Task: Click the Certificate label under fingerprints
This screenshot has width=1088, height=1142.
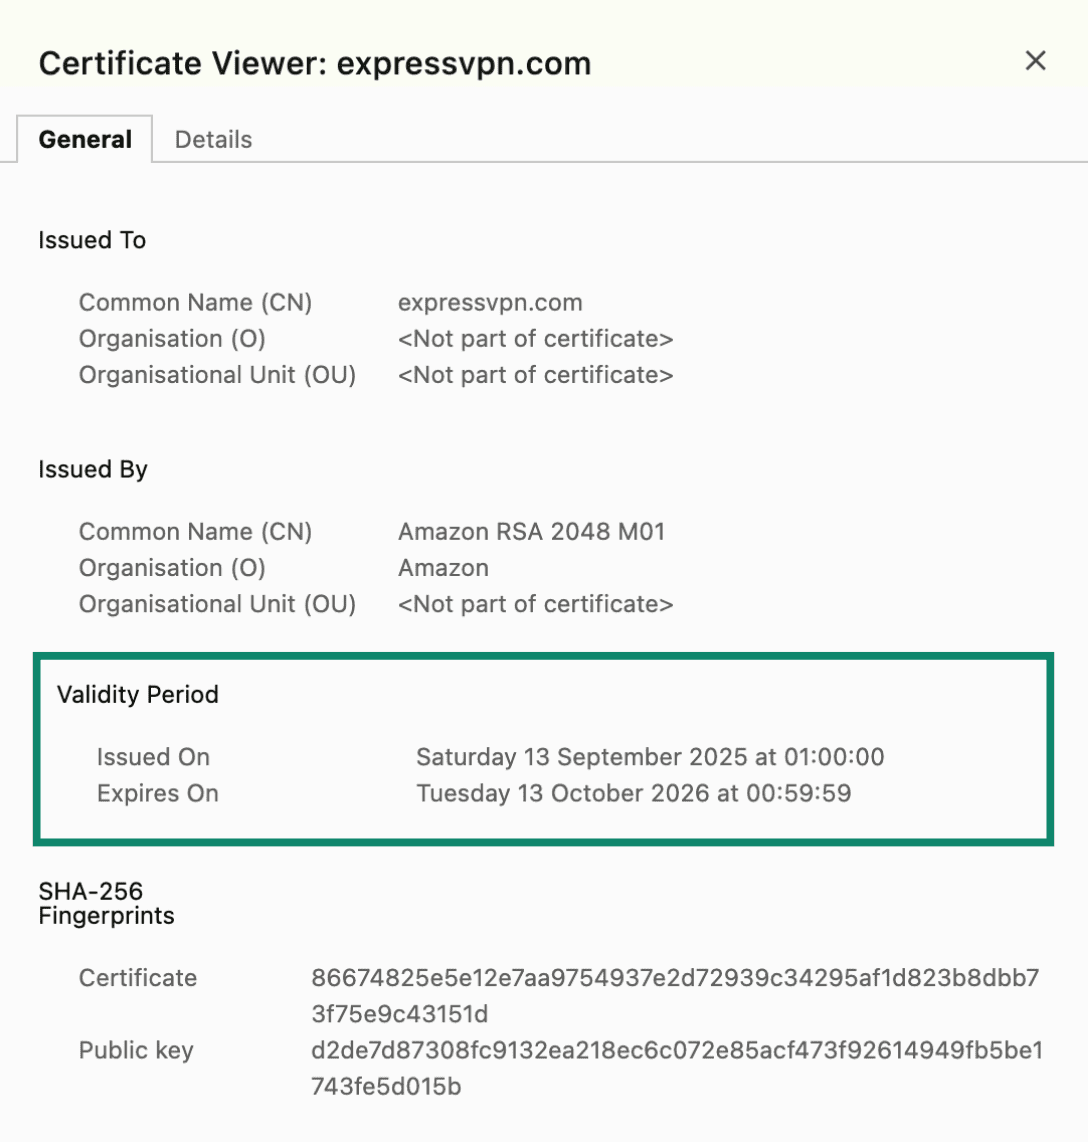Action: click(138, 977)
